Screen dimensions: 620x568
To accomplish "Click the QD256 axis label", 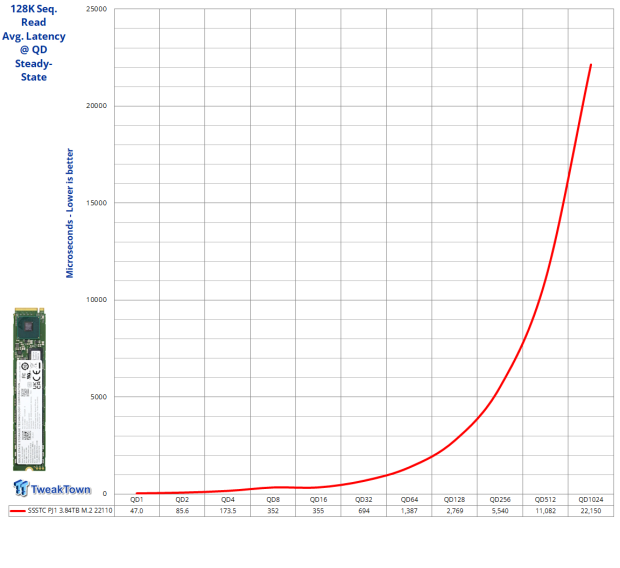I will (x=500, y=500).
